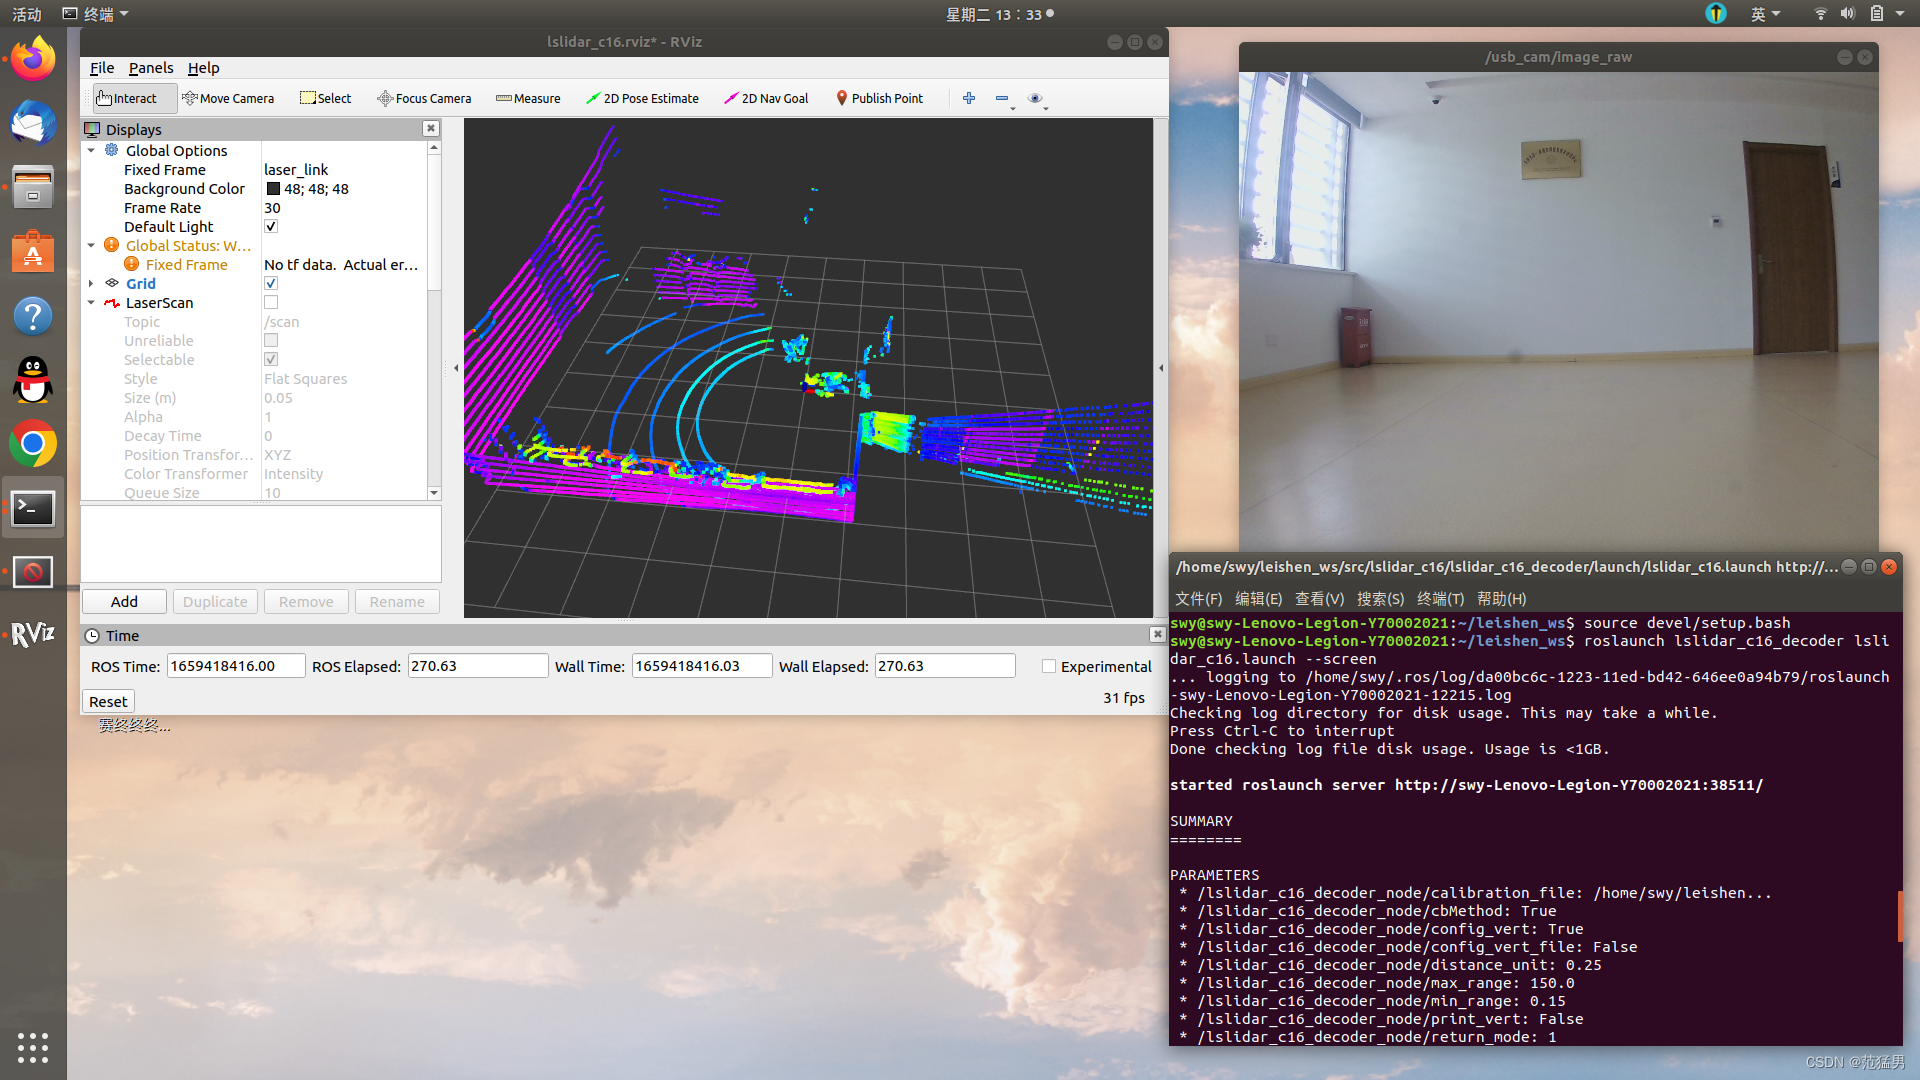This screenshot has width=1920, height=1080.
Task: Open the Help icon in dock
Action: [x=33, y=316]
